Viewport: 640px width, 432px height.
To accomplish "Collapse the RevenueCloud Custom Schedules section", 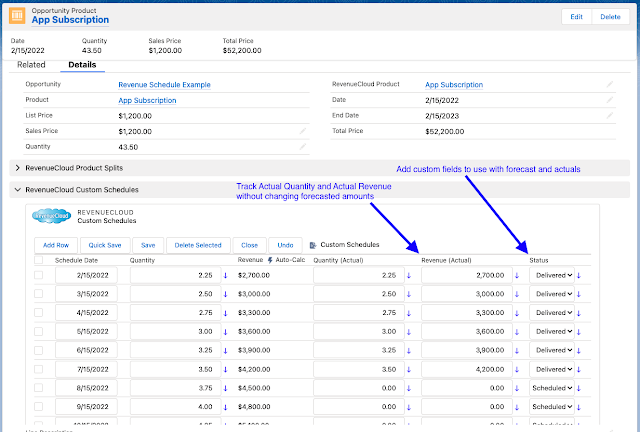I will click(x=18, y=190).
